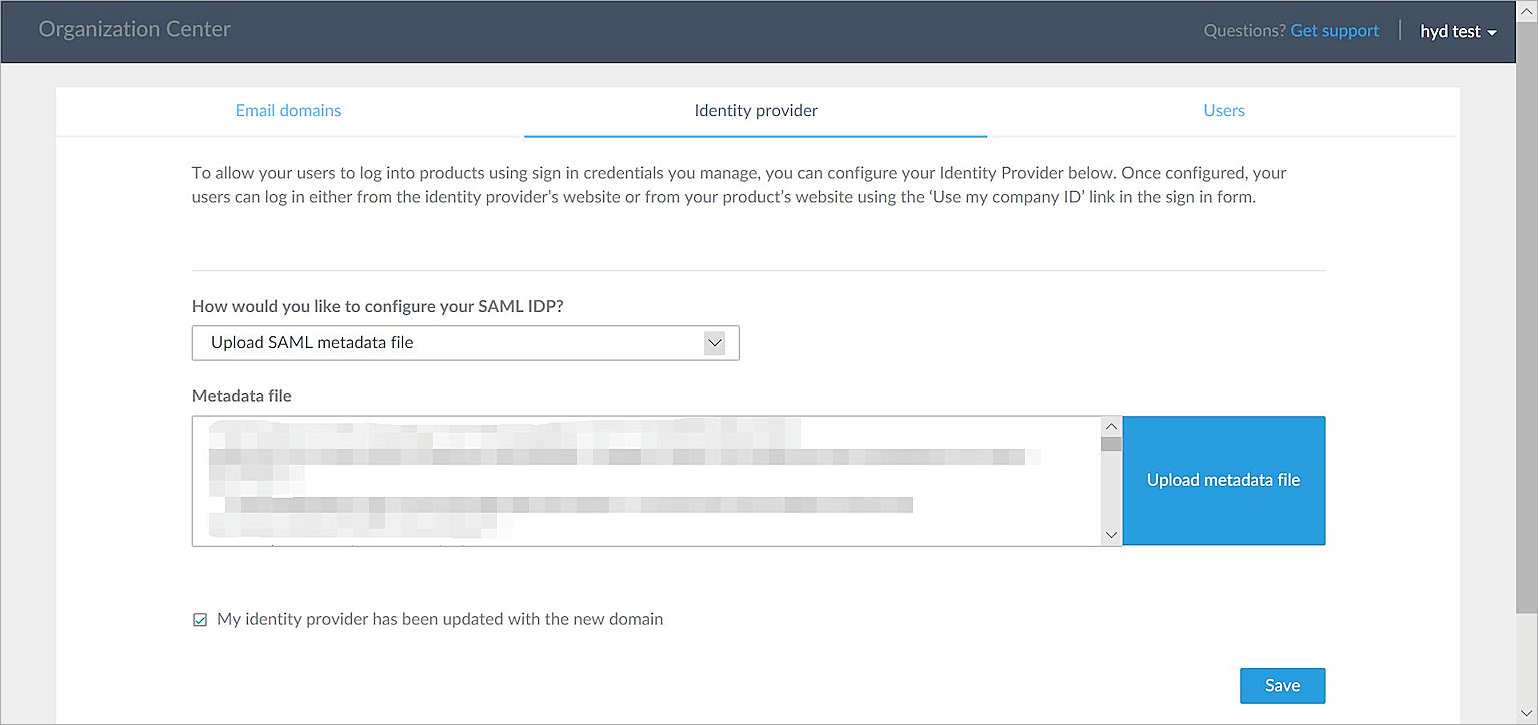Image resolution: width=1538 pixels, height=725 pixels.
Task: Click the 'My identity provider has been updated' label
Action: click(440, 619)
